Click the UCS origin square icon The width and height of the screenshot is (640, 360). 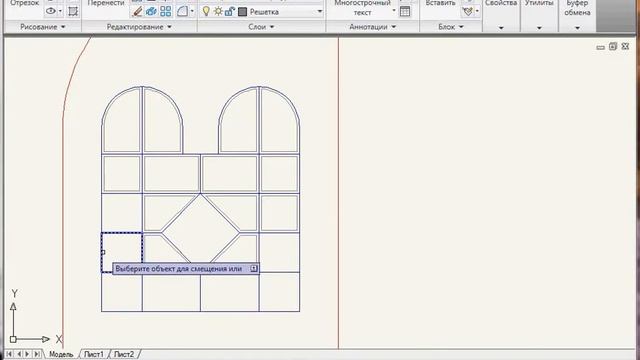tap(13, 339)
